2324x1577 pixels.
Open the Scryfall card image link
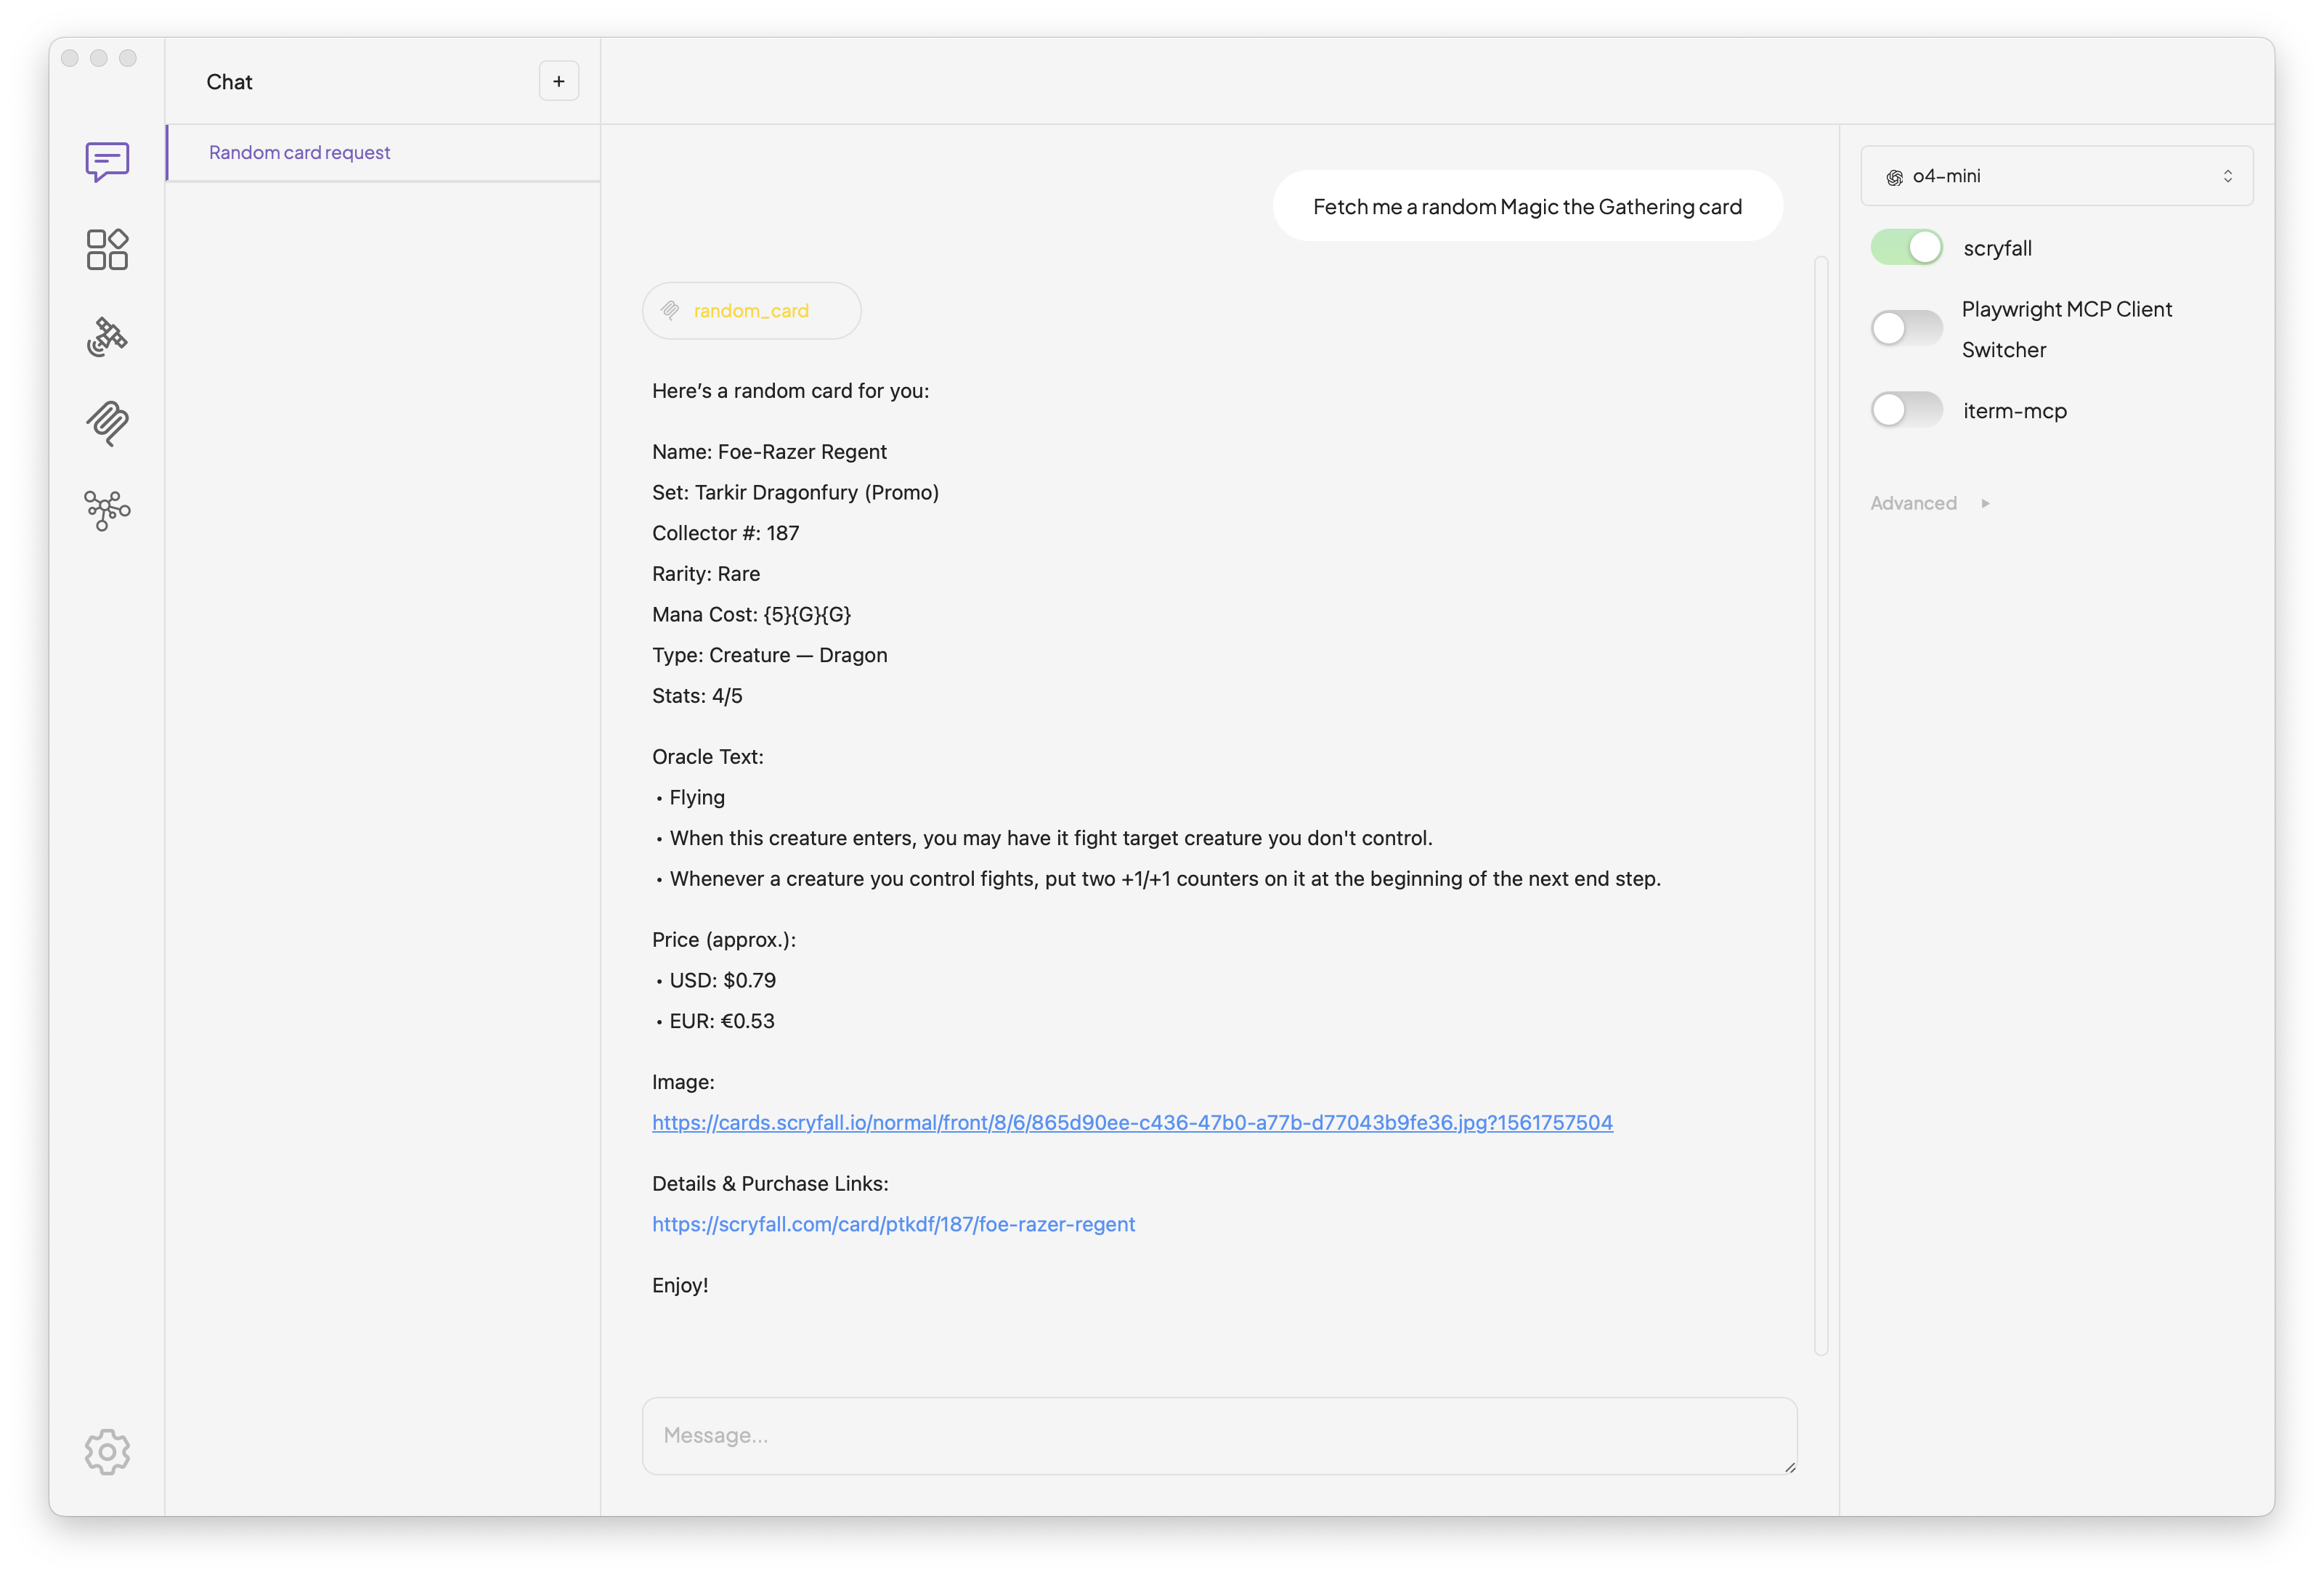click(x=1131, y=1123)
